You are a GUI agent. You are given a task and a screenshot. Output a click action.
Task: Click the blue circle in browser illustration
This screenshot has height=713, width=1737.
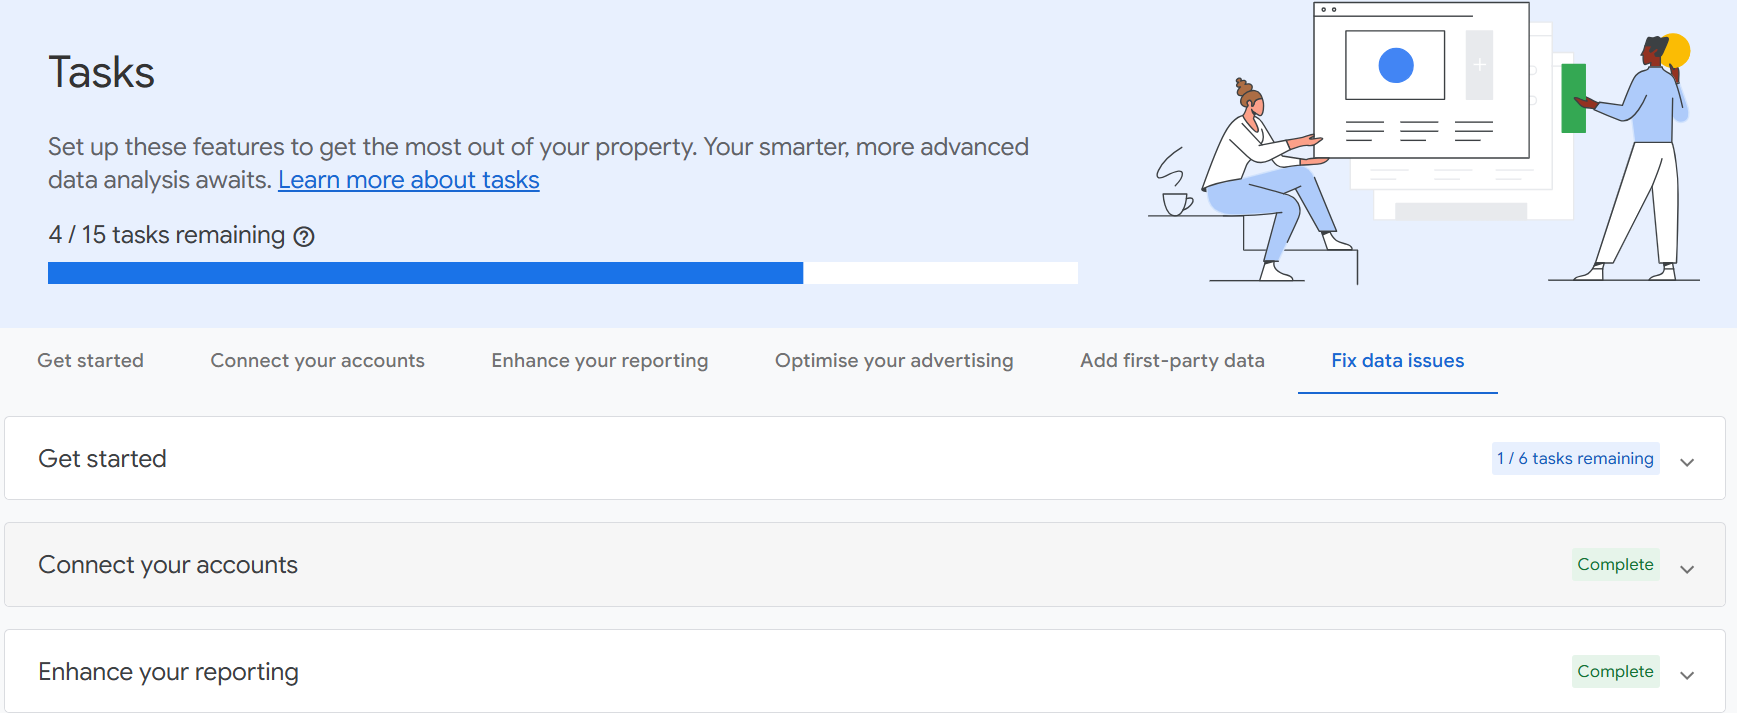coord(1395,66)
